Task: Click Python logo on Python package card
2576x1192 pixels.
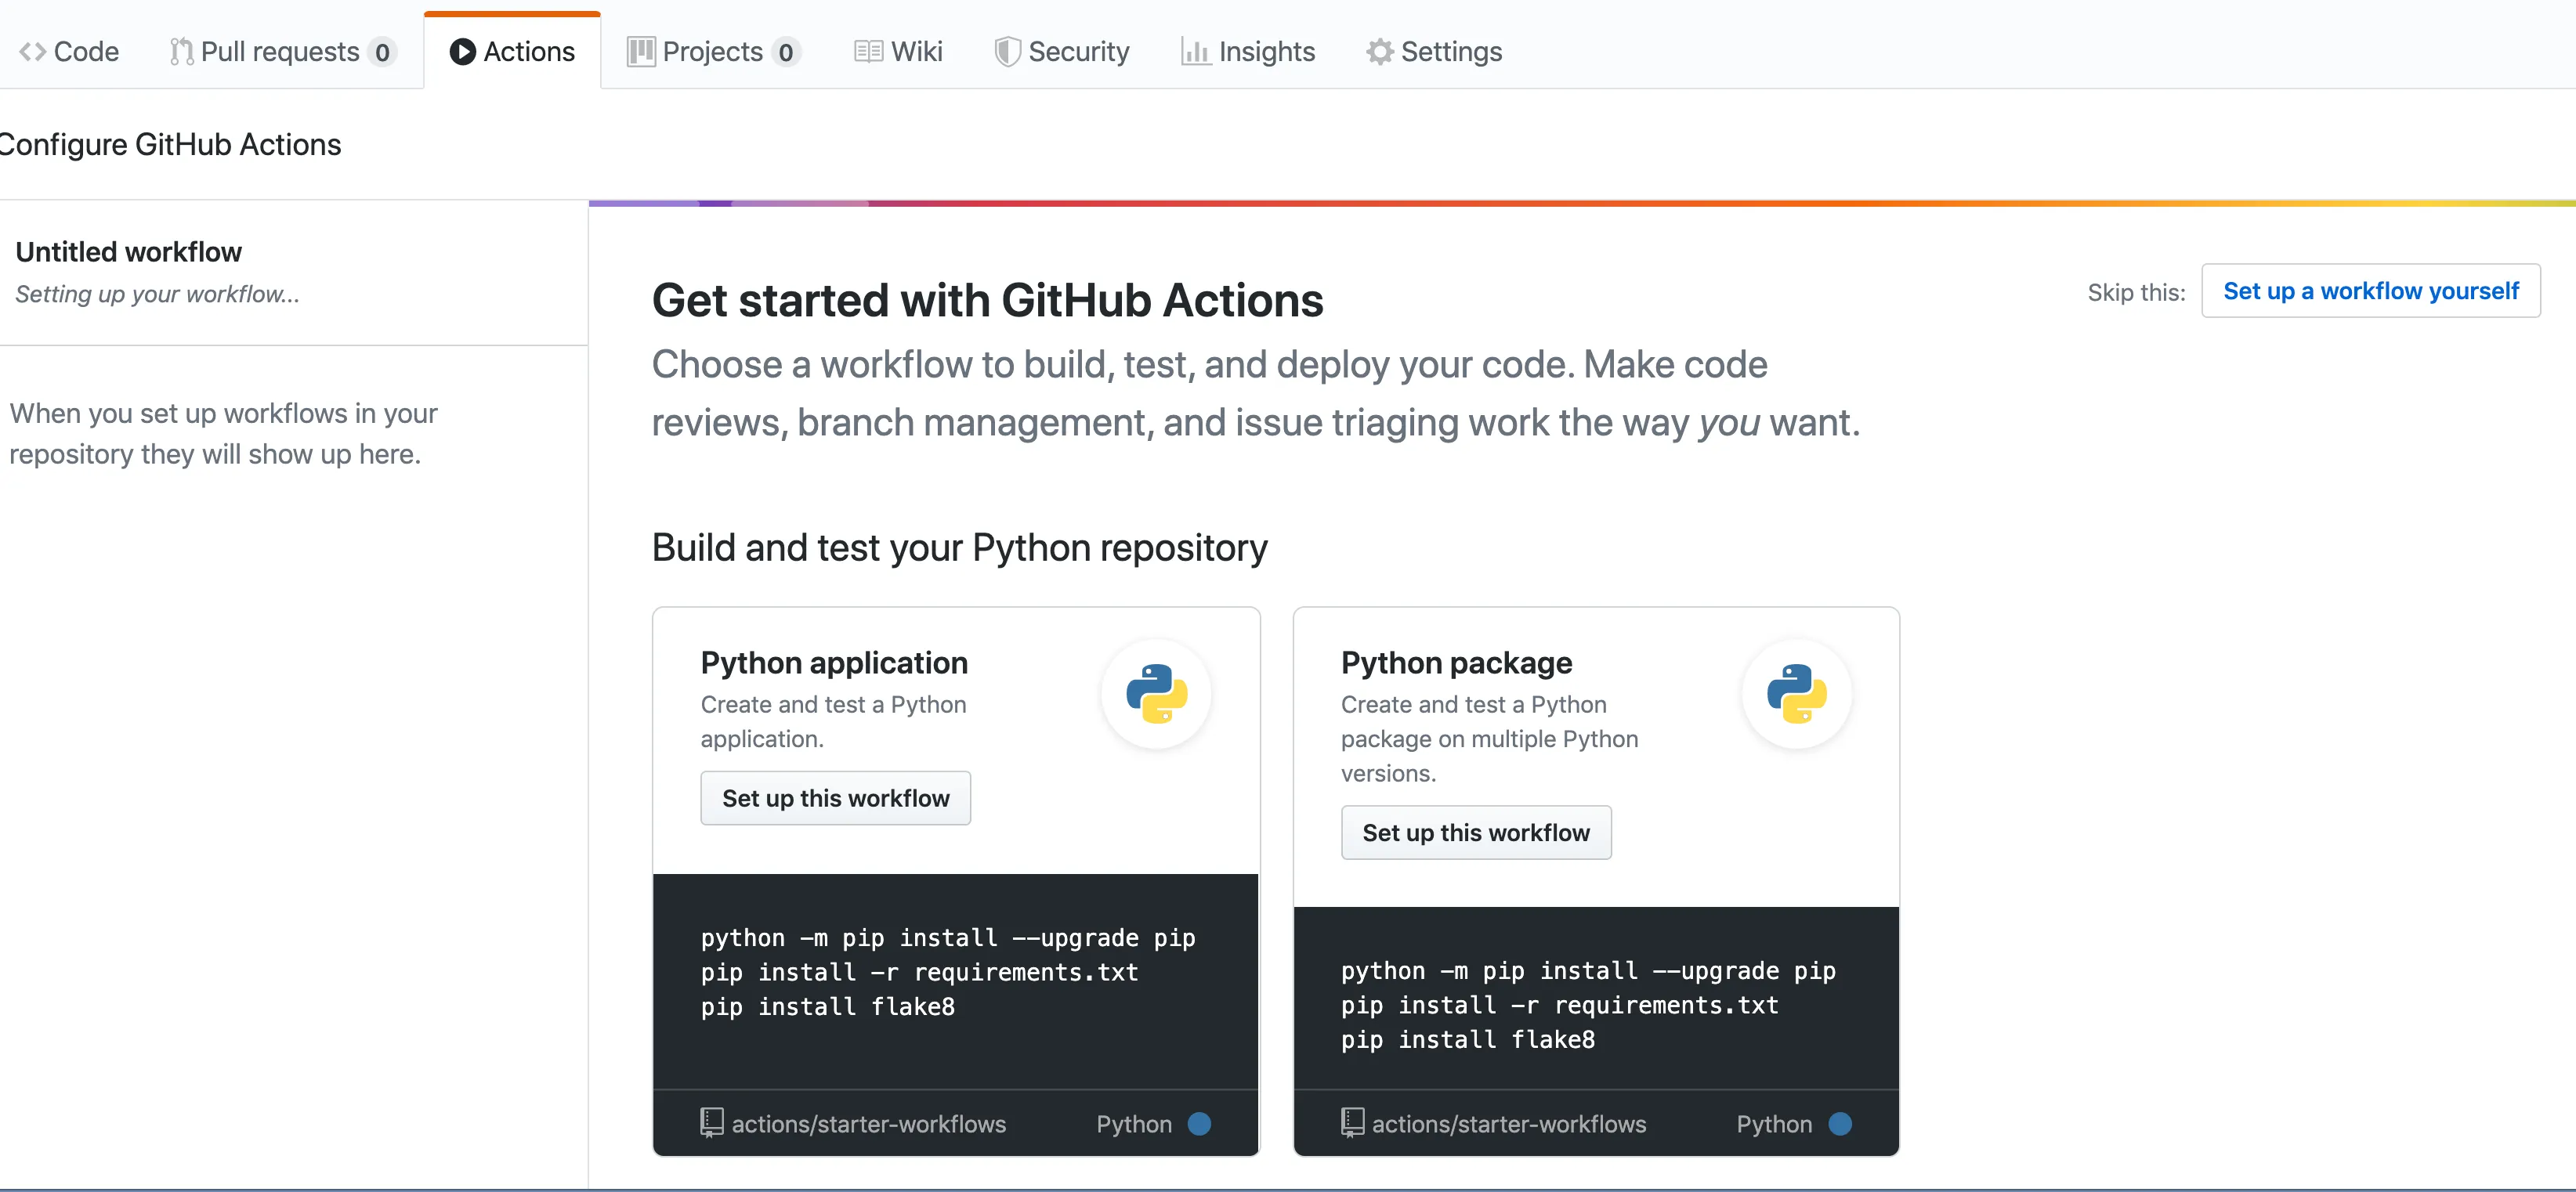Action: pos(1796,694)
